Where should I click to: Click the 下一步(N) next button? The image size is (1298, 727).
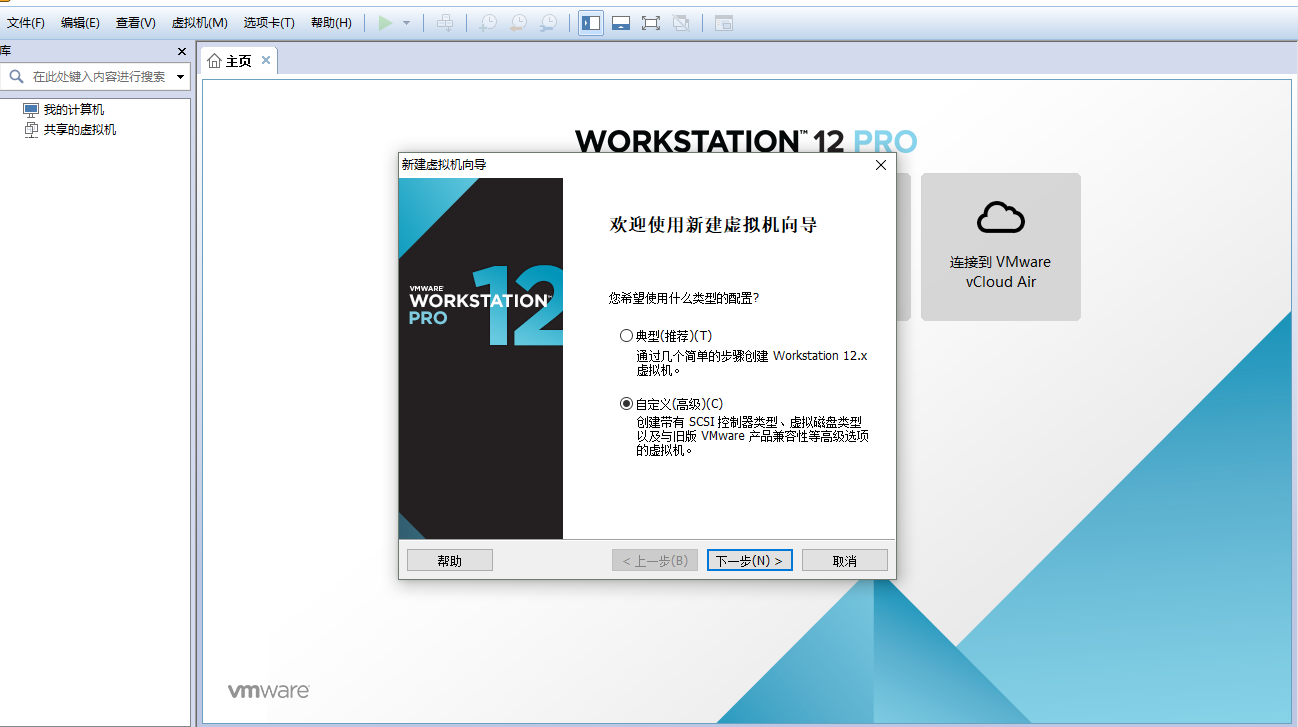click(750, 560)
